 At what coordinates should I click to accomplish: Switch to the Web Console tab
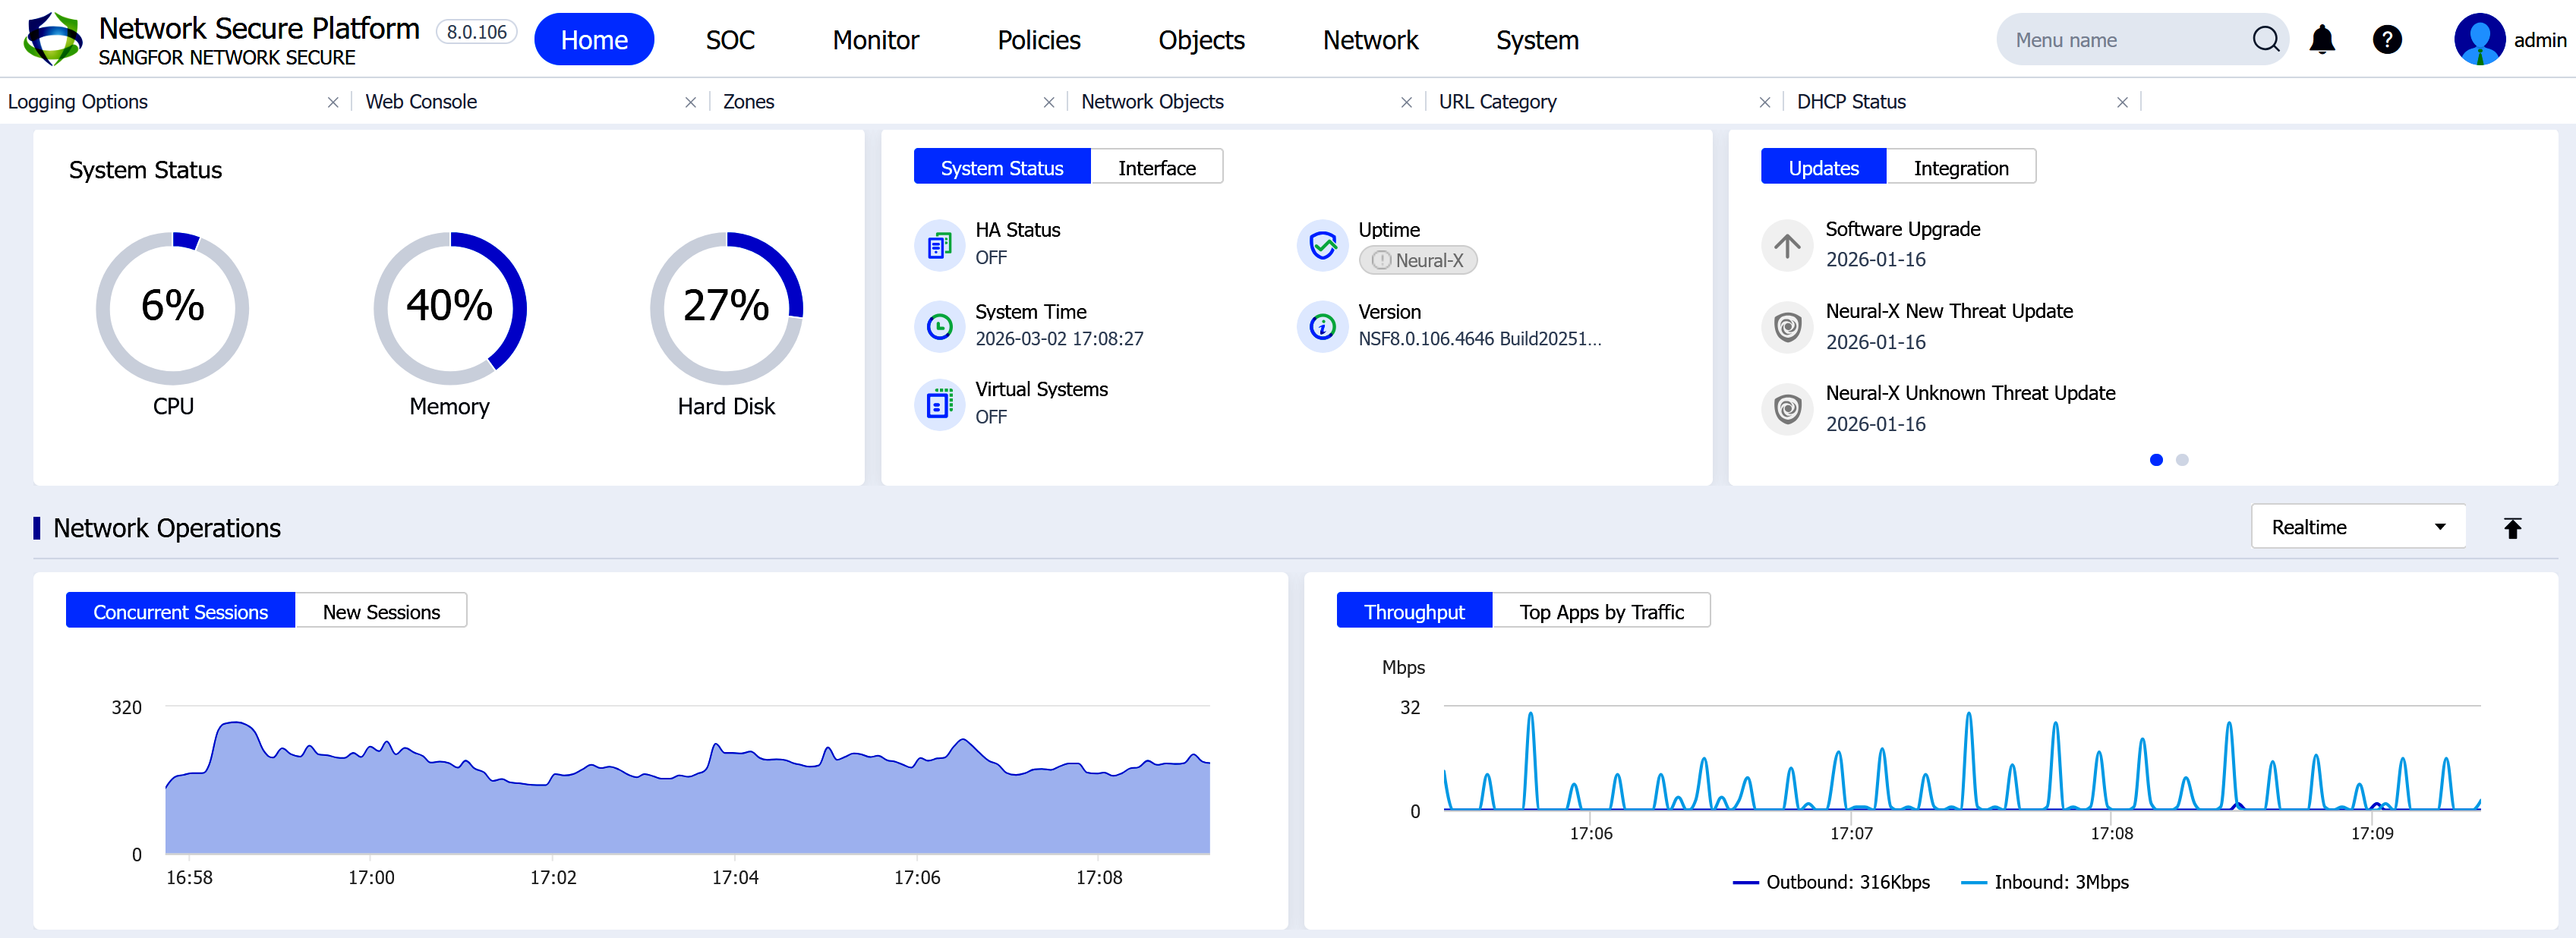click(421, 102)
